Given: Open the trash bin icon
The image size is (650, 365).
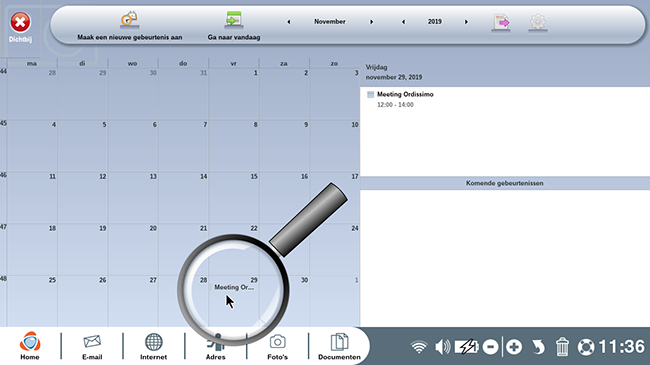Looking at the screenshot, I should 562,347.
